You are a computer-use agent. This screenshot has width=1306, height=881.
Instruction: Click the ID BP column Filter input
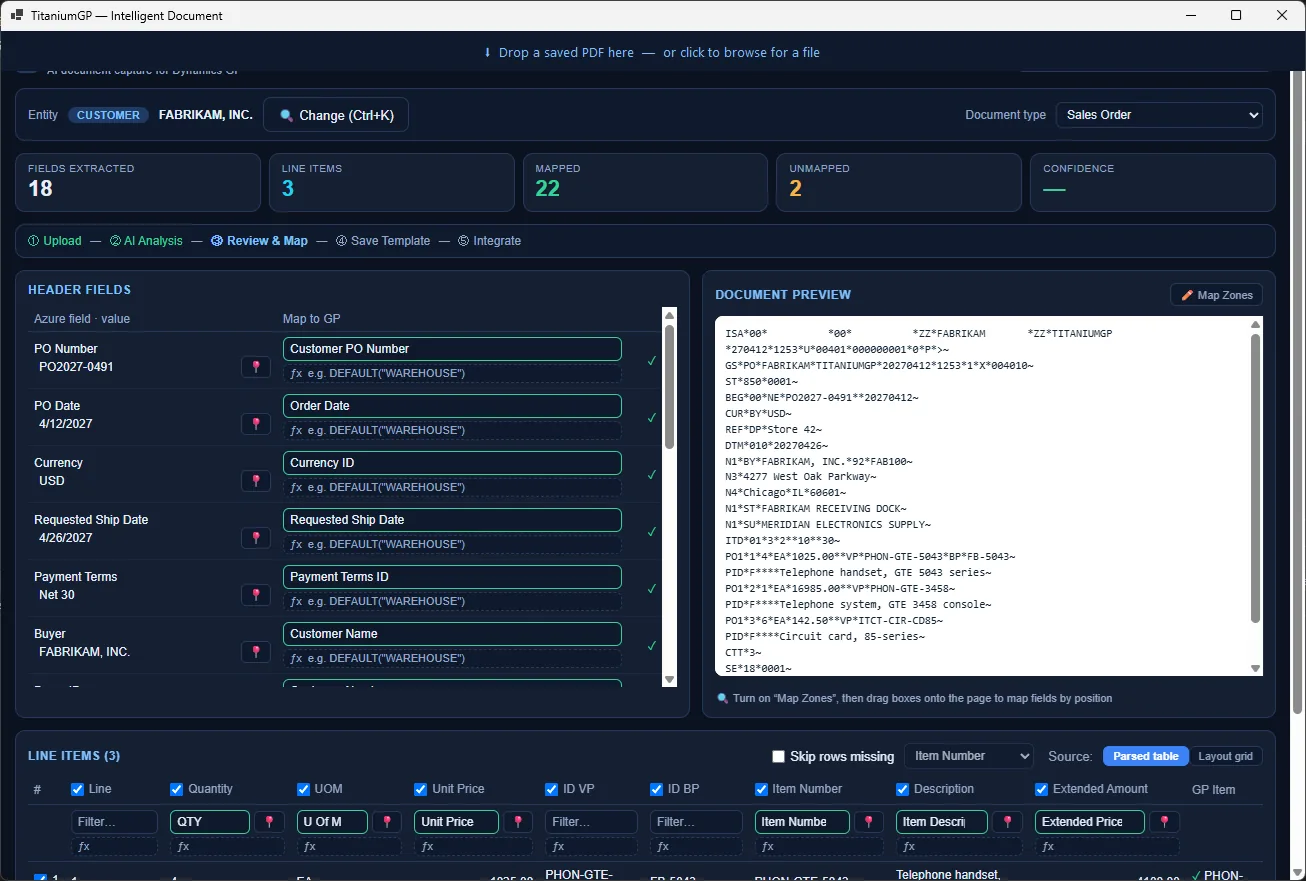(696, 822)
